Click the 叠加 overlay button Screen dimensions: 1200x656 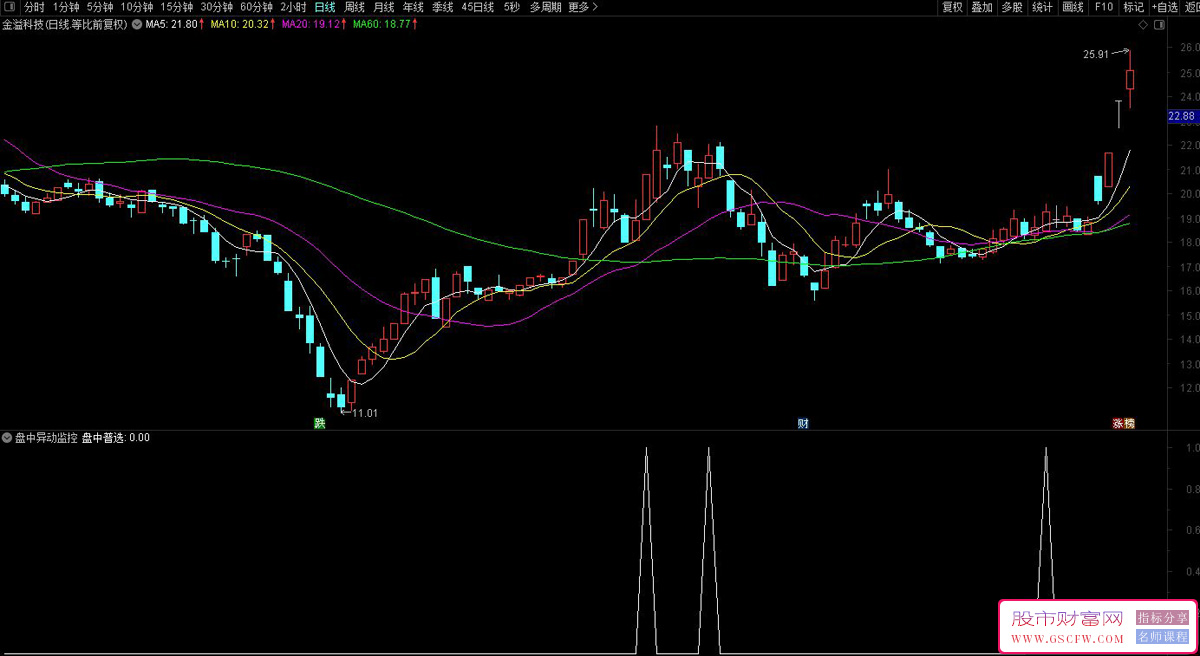(x=982, y=6)
